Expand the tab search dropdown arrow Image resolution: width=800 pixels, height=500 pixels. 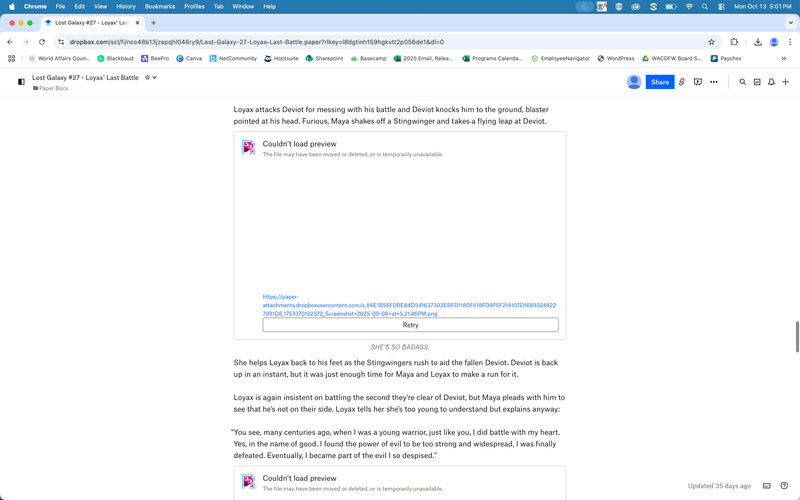coord(791,22)
